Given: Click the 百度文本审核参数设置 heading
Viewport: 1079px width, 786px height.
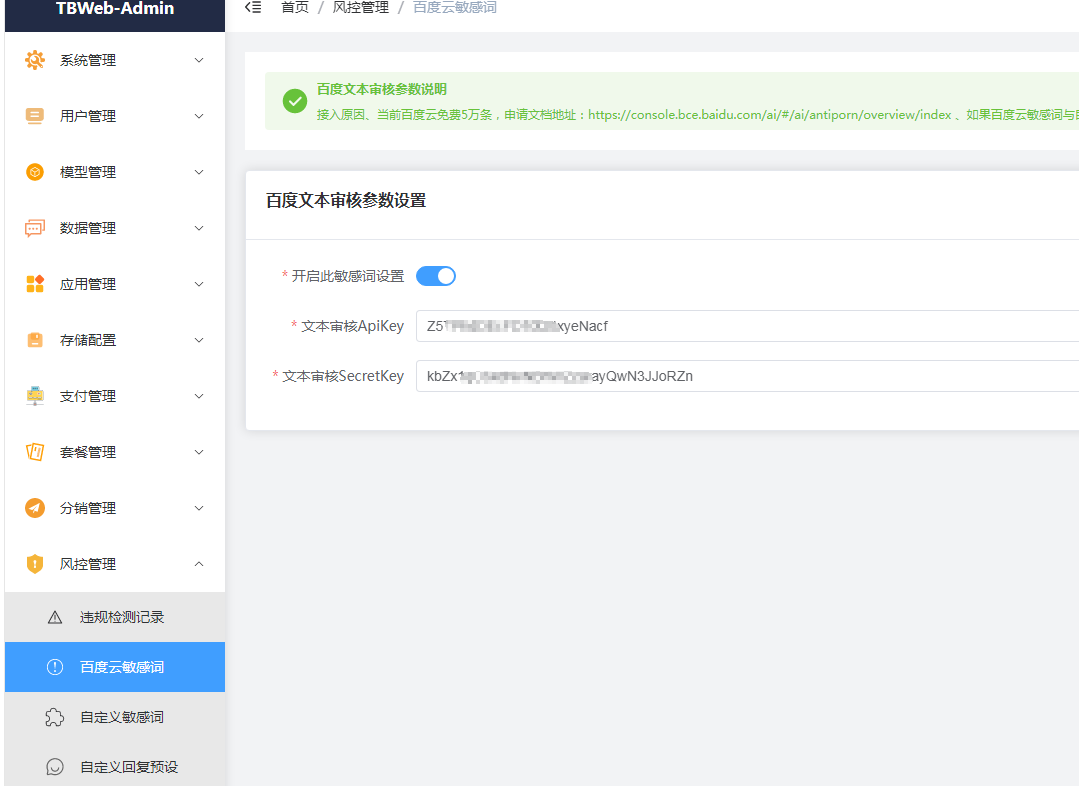Looking at the screenshot, I should click(346, 200).
